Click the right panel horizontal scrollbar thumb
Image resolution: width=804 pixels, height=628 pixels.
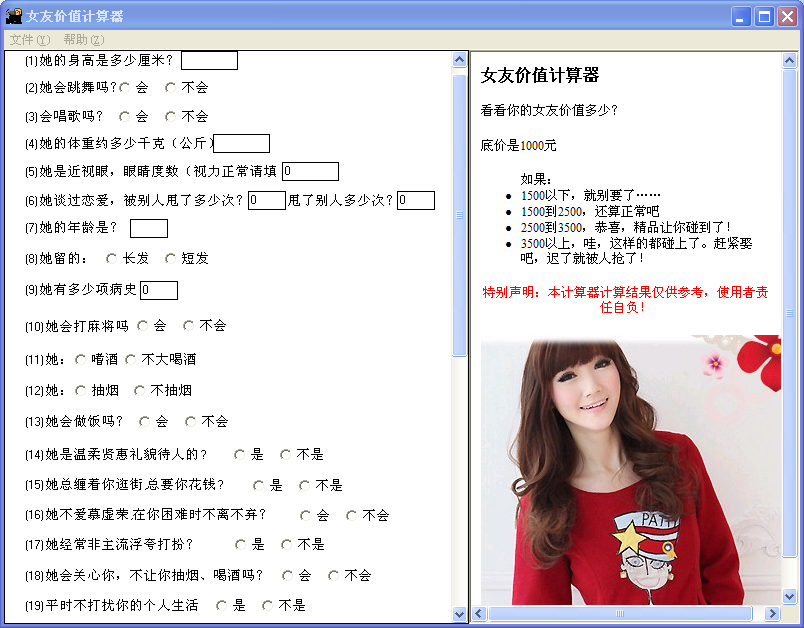pos(620,614)
